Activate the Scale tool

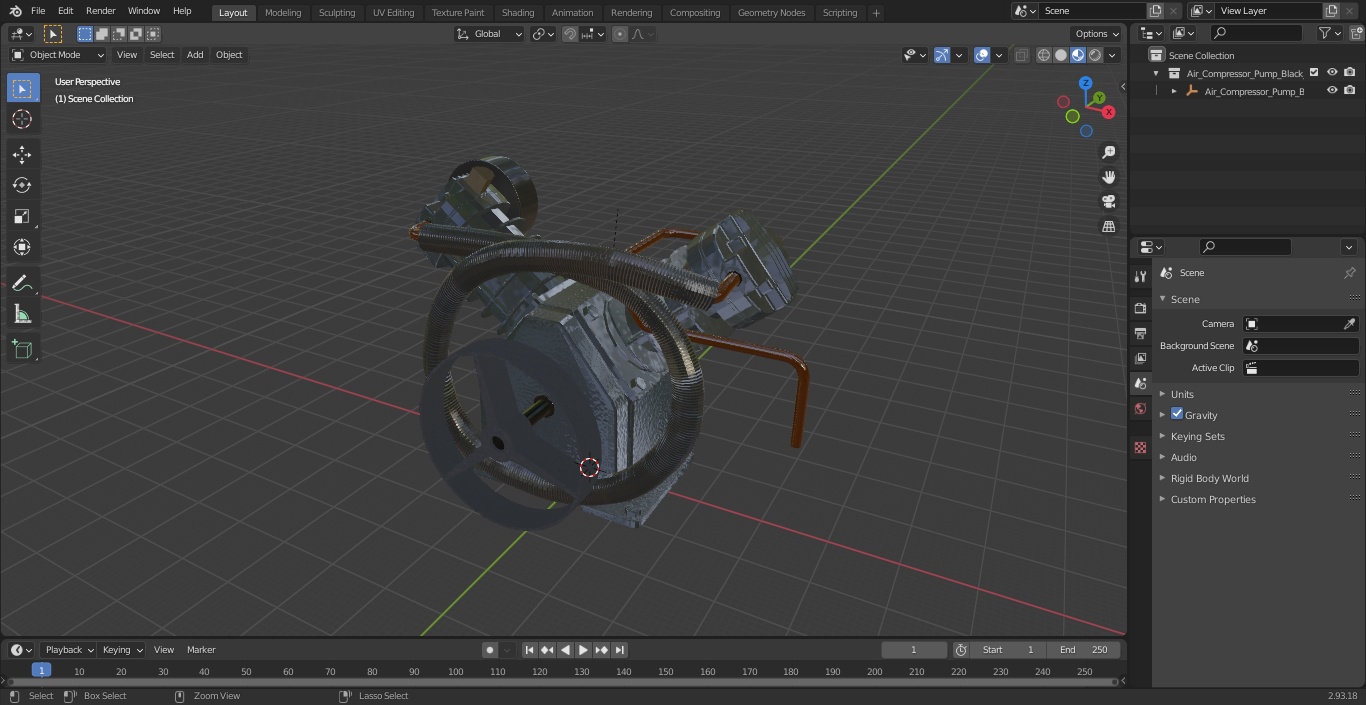point(22,216)
